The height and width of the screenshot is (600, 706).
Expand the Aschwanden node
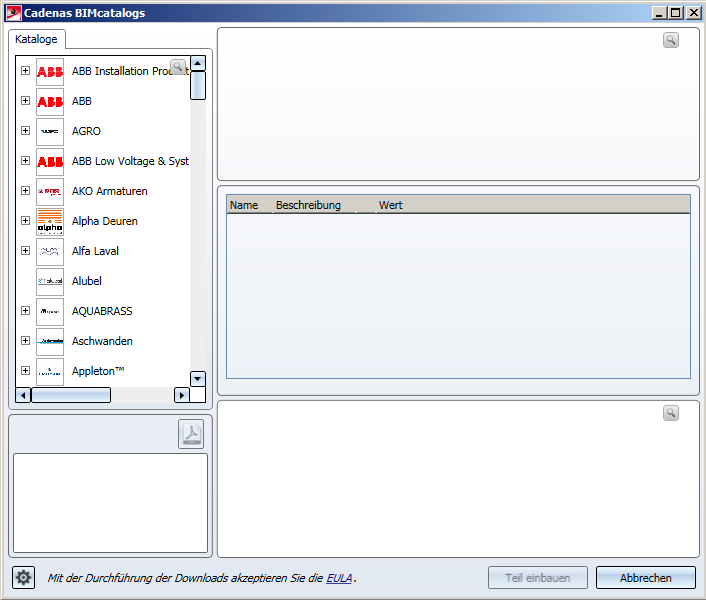26,341
